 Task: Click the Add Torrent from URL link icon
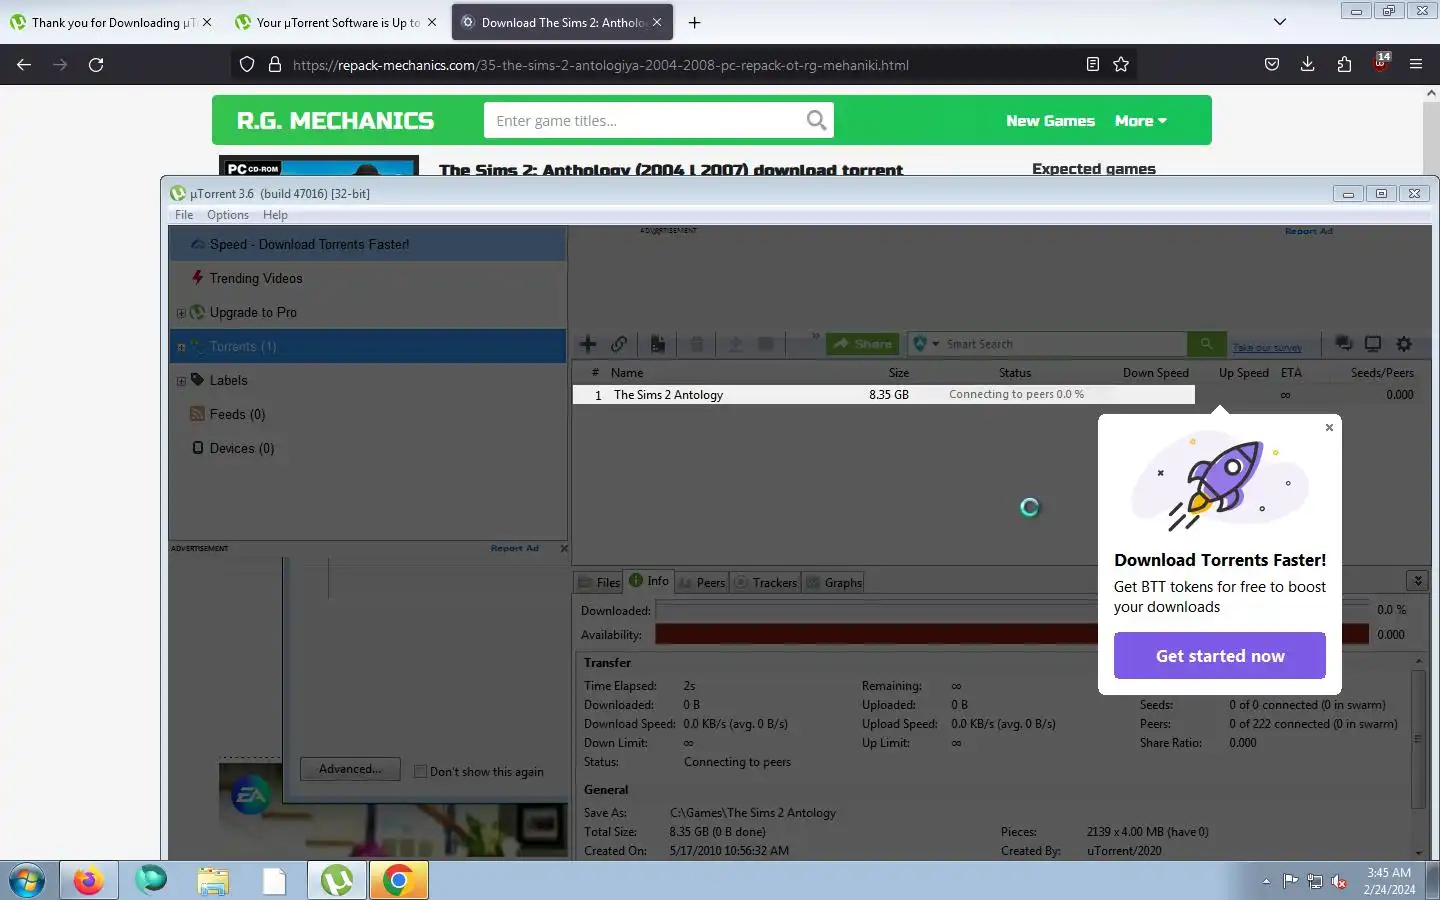pyautogui.click(x=619, y=344)
